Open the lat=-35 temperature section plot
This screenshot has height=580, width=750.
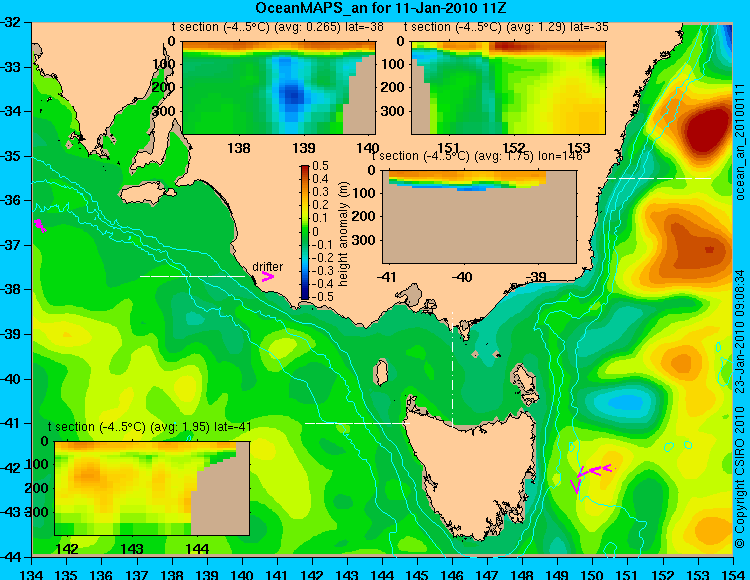coord(508,88)
